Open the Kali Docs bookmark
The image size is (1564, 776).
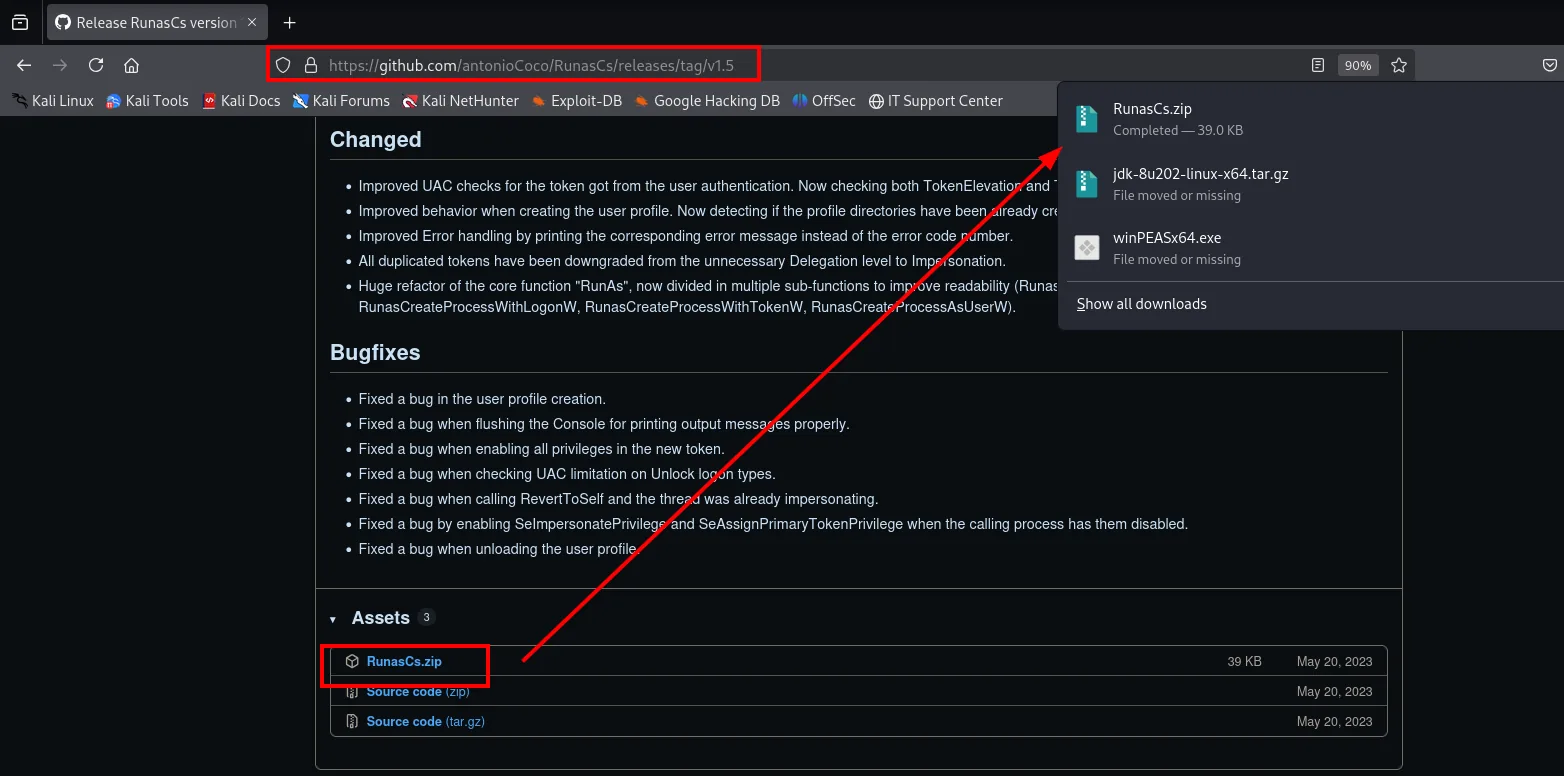241,100
